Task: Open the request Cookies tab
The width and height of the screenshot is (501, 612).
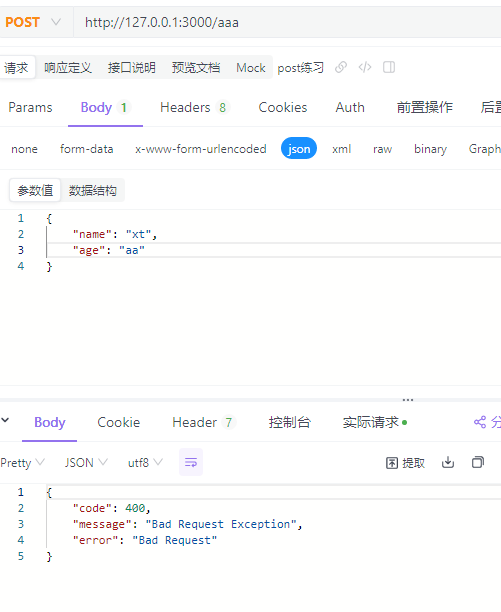Action: pos(283,107)
